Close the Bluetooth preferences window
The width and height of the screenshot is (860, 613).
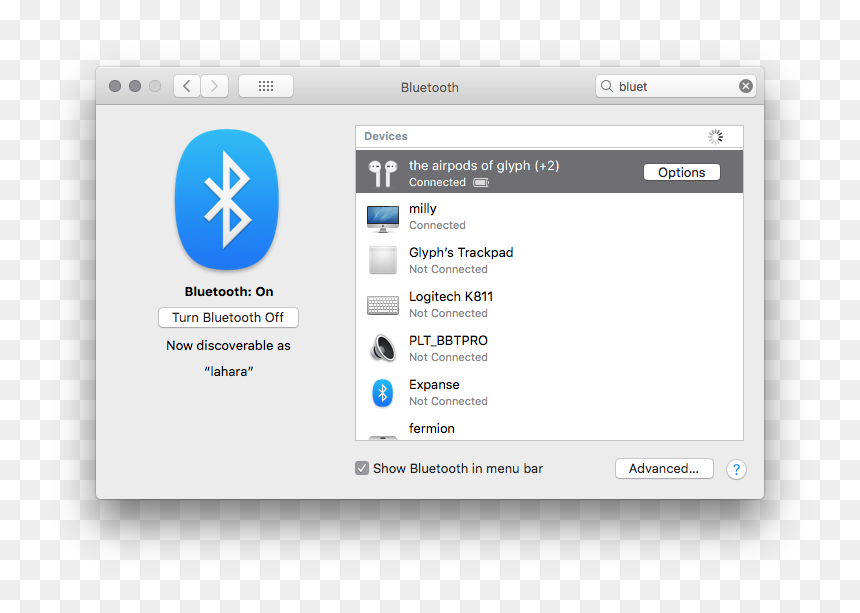115,86
